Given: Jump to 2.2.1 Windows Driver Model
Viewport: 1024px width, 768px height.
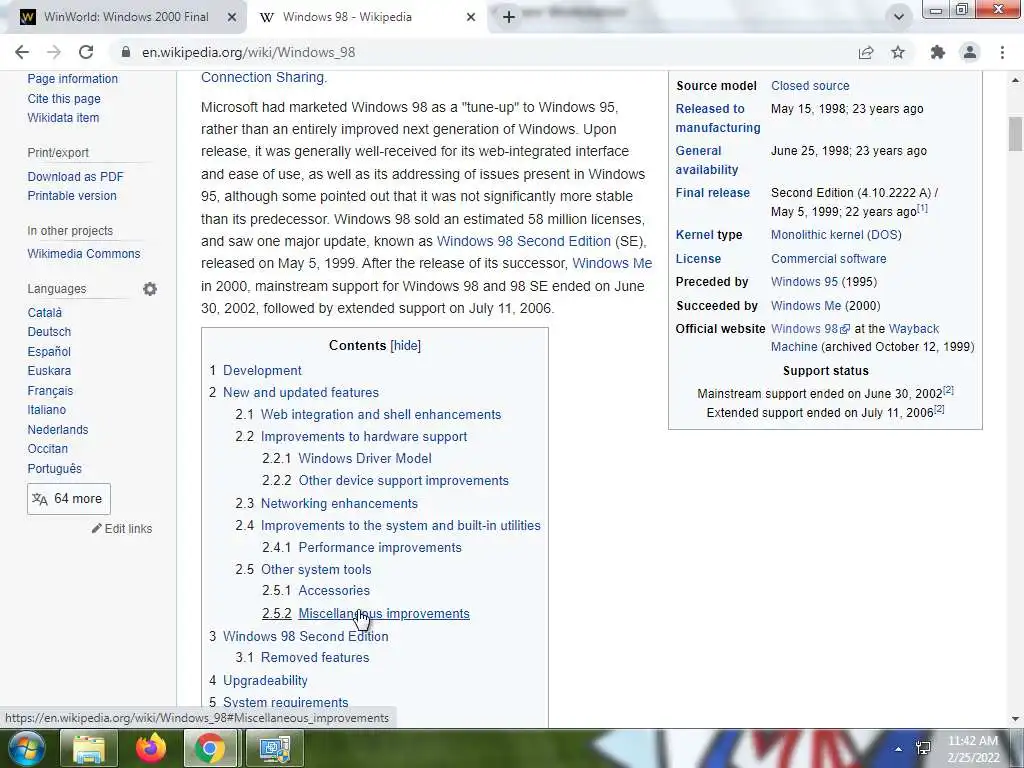Looking at the screenshot, I should click(x=365, y=458).
